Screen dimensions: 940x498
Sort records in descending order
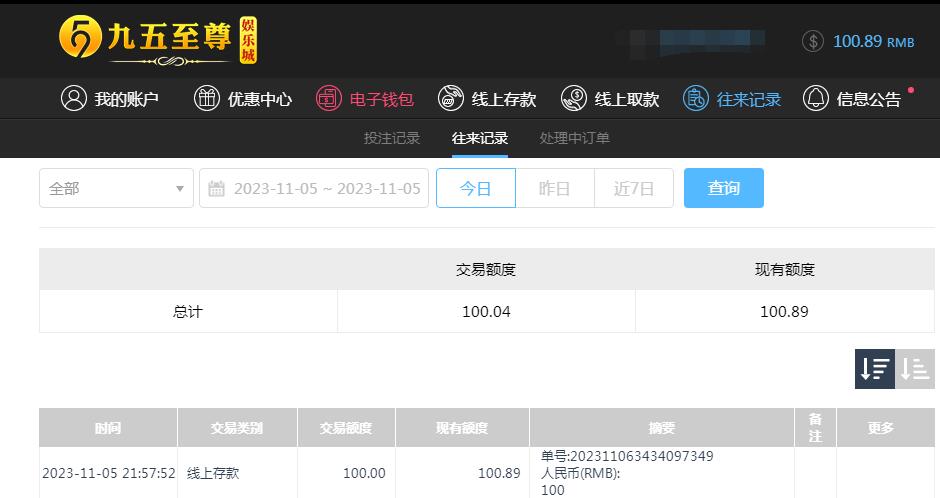coord(875,369)
